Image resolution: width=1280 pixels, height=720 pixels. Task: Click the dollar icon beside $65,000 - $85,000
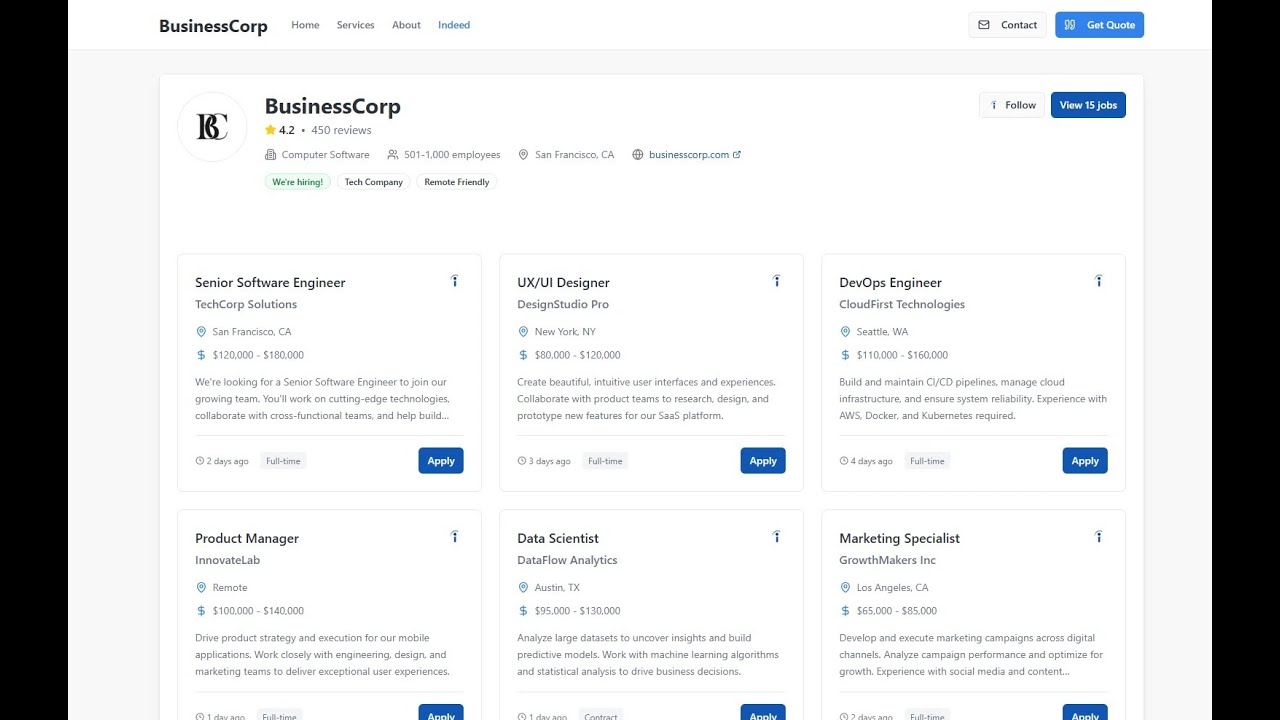pos(845,611)
